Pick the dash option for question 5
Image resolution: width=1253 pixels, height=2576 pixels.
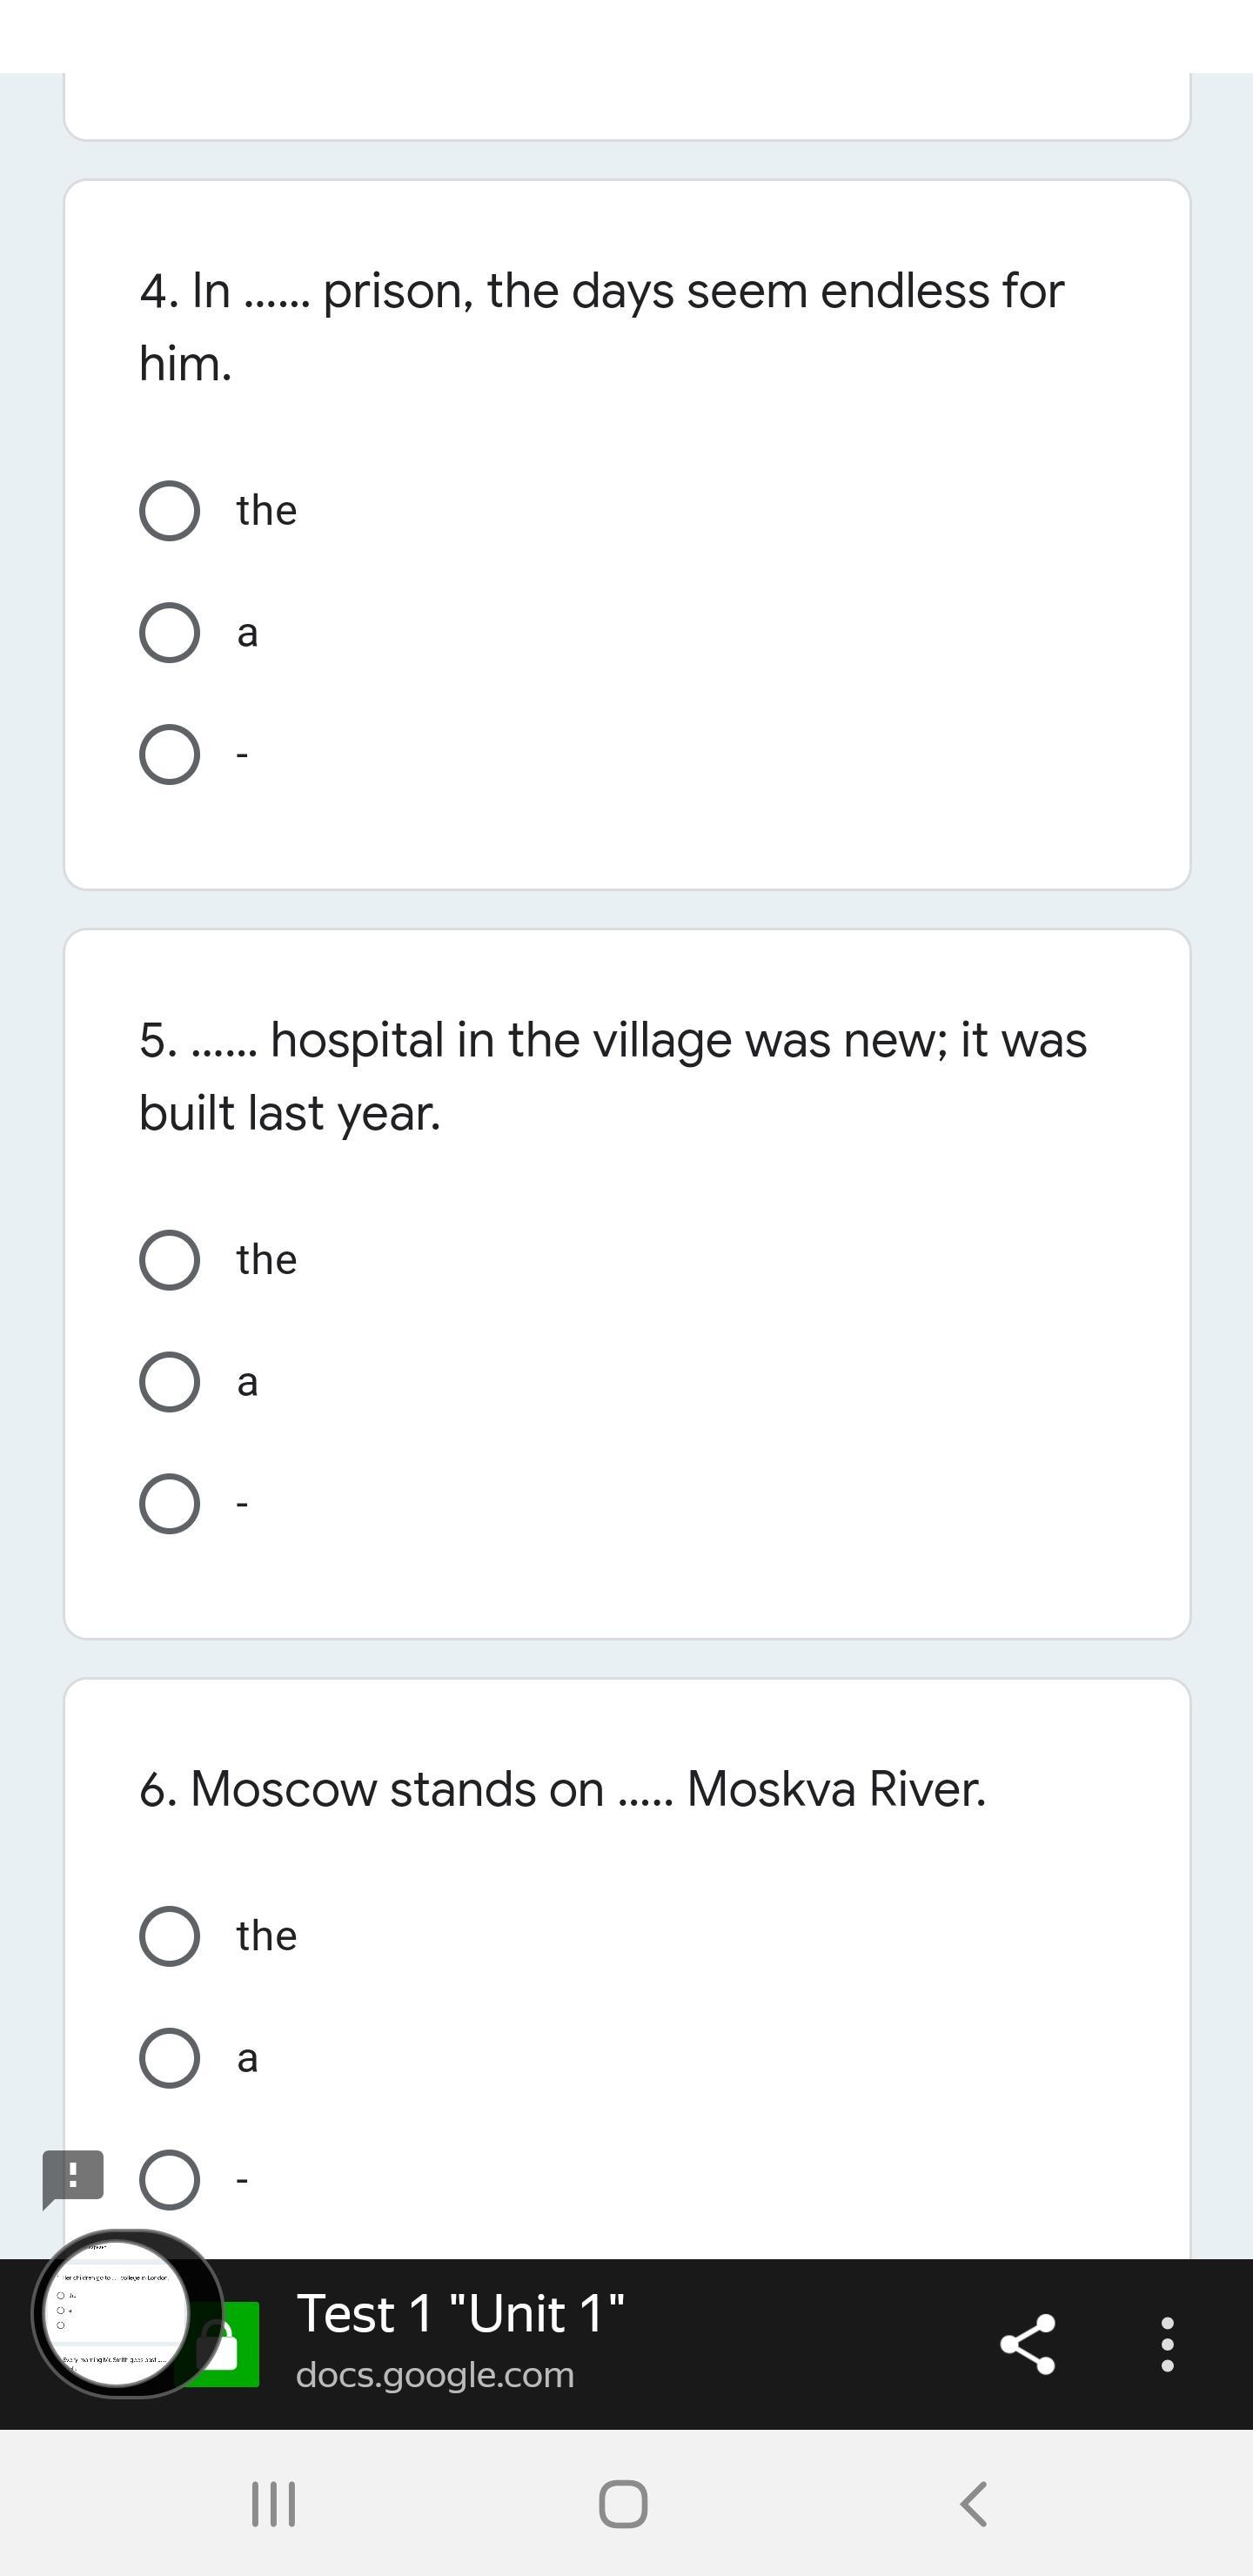pos(169,1503)
